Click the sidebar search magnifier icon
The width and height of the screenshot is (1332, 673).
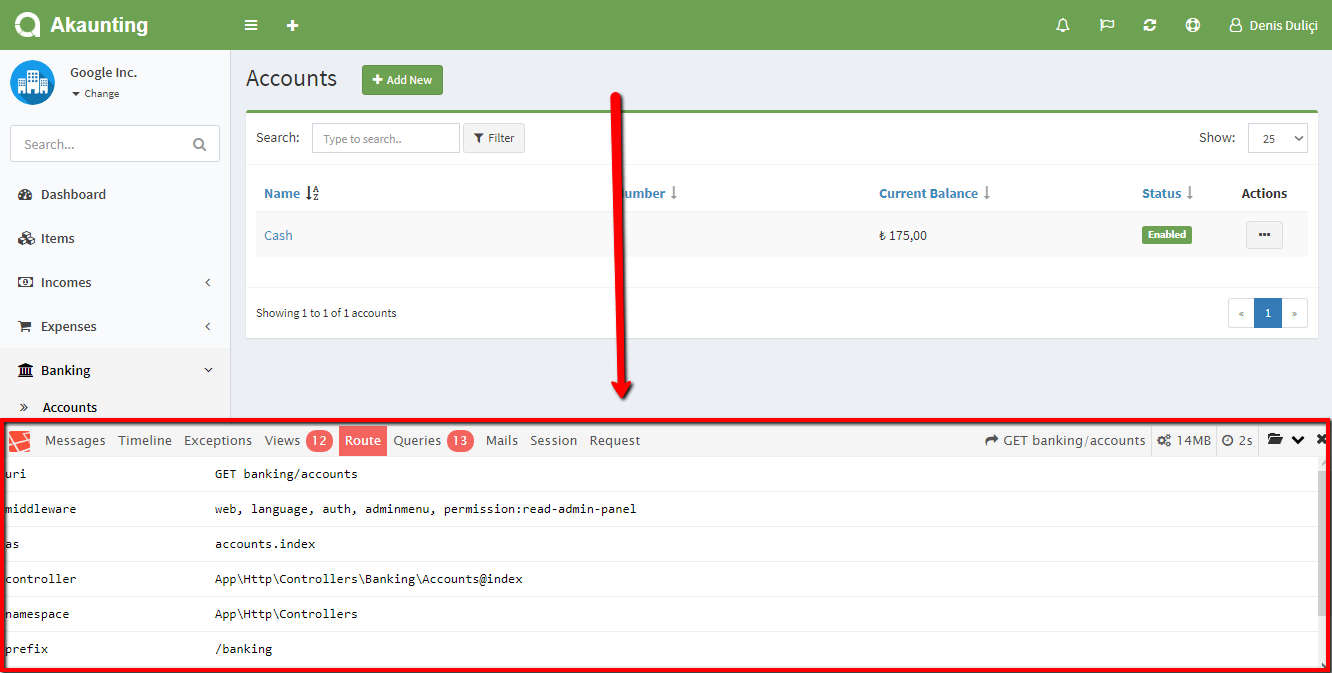(x=200, y=144)
